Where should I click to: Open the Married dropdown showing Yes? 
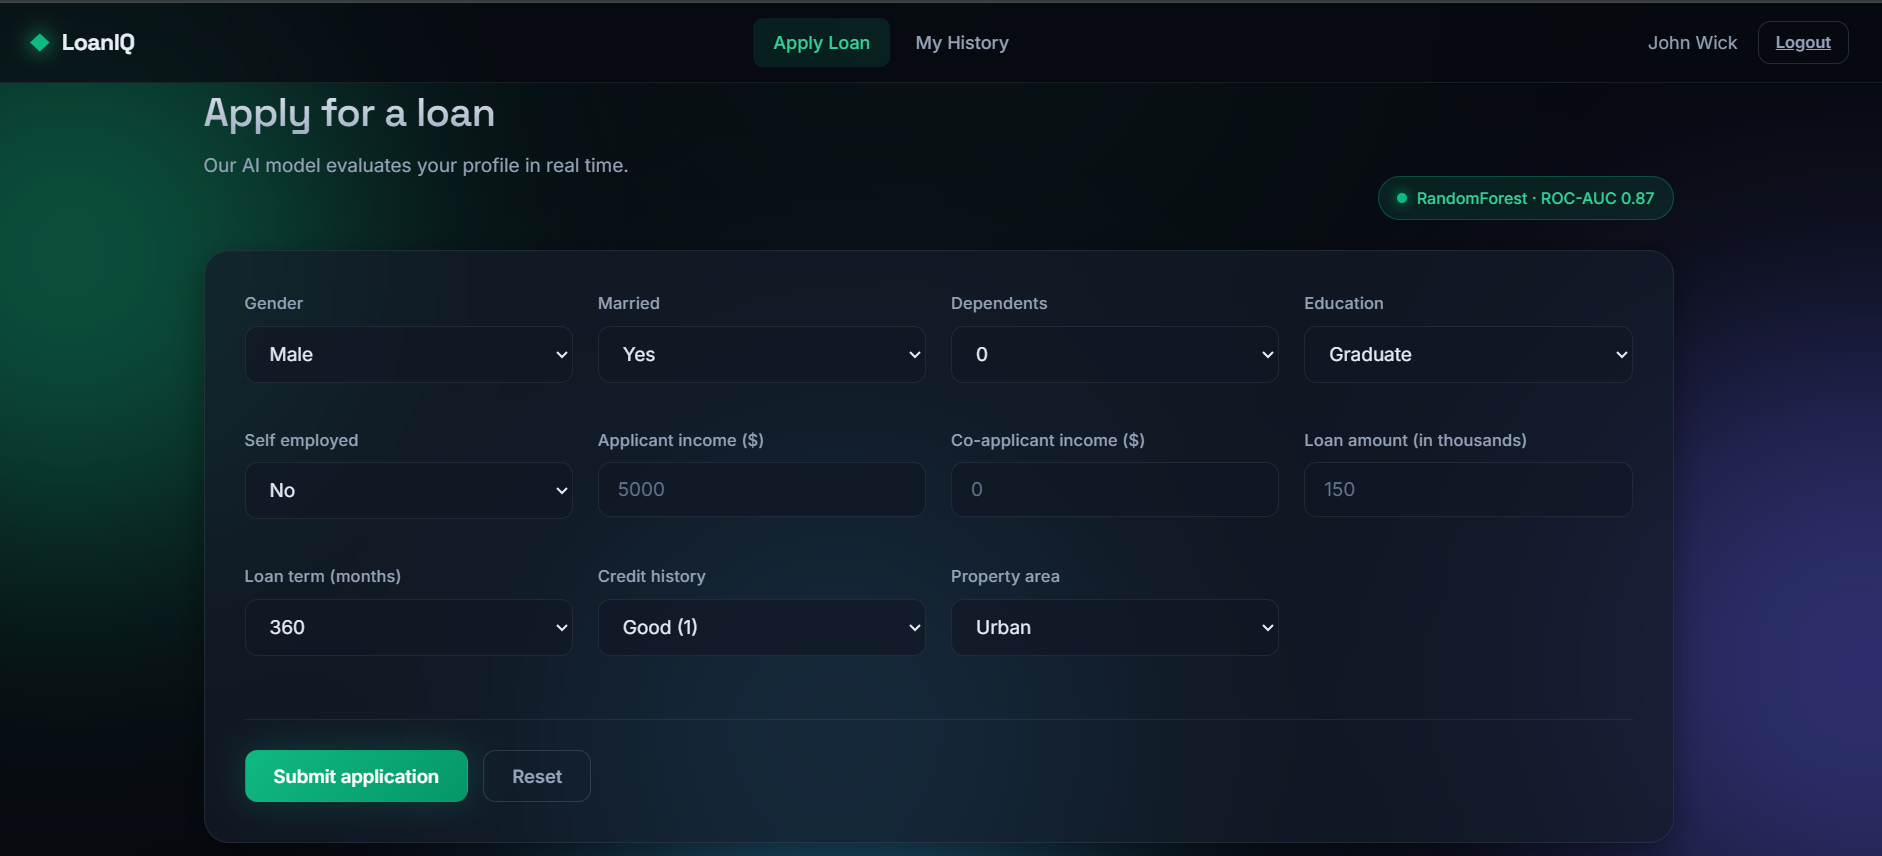pos(761,354)
